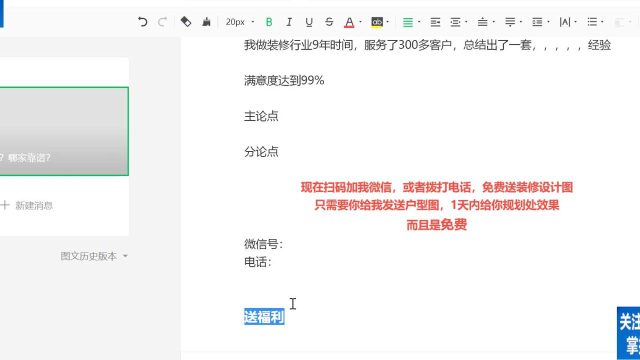This screenshot has width=640, height=360.
Task: Click the red line starting 现在扫码加我微信
Action: (x=437, y=187)
